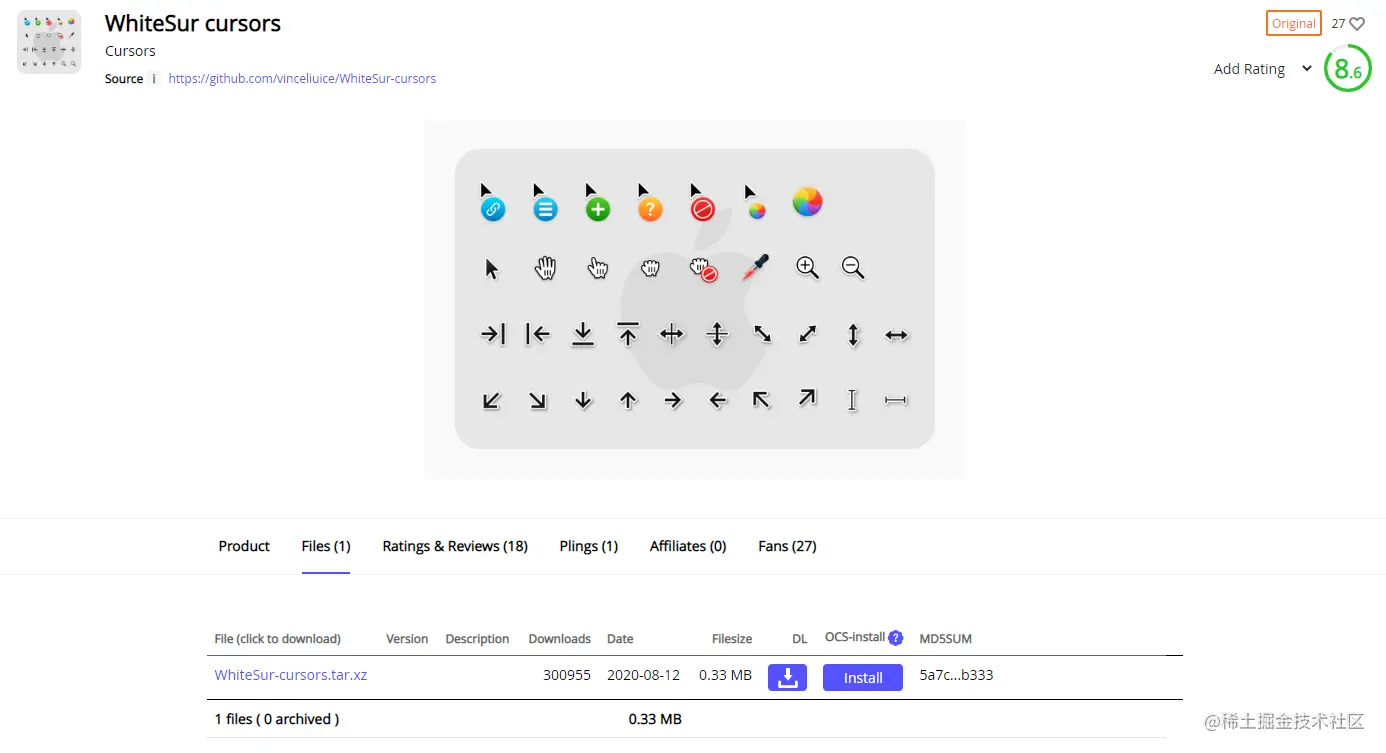
Task: Open the GitHub source repository link
Action: point(302,79)
